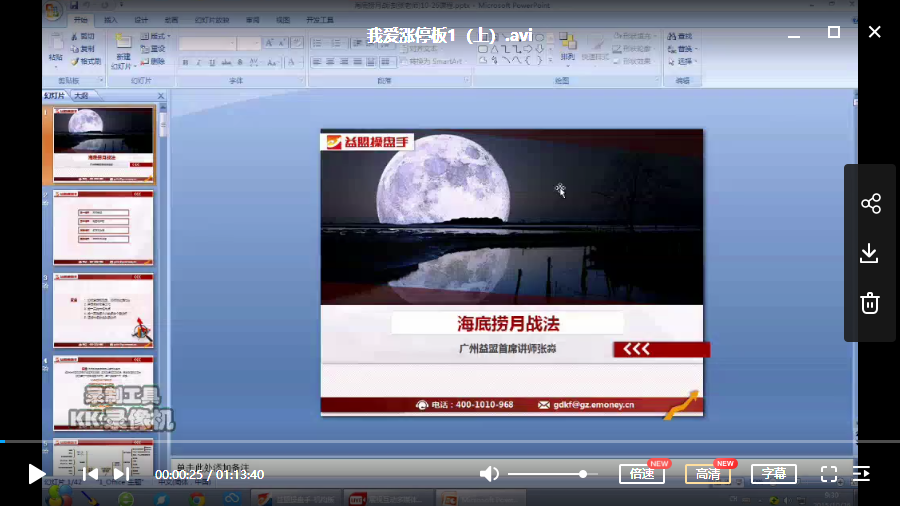Screen dimensions: 900x506
Task: Toggle text shadow formatting
Action: [240, 62]
